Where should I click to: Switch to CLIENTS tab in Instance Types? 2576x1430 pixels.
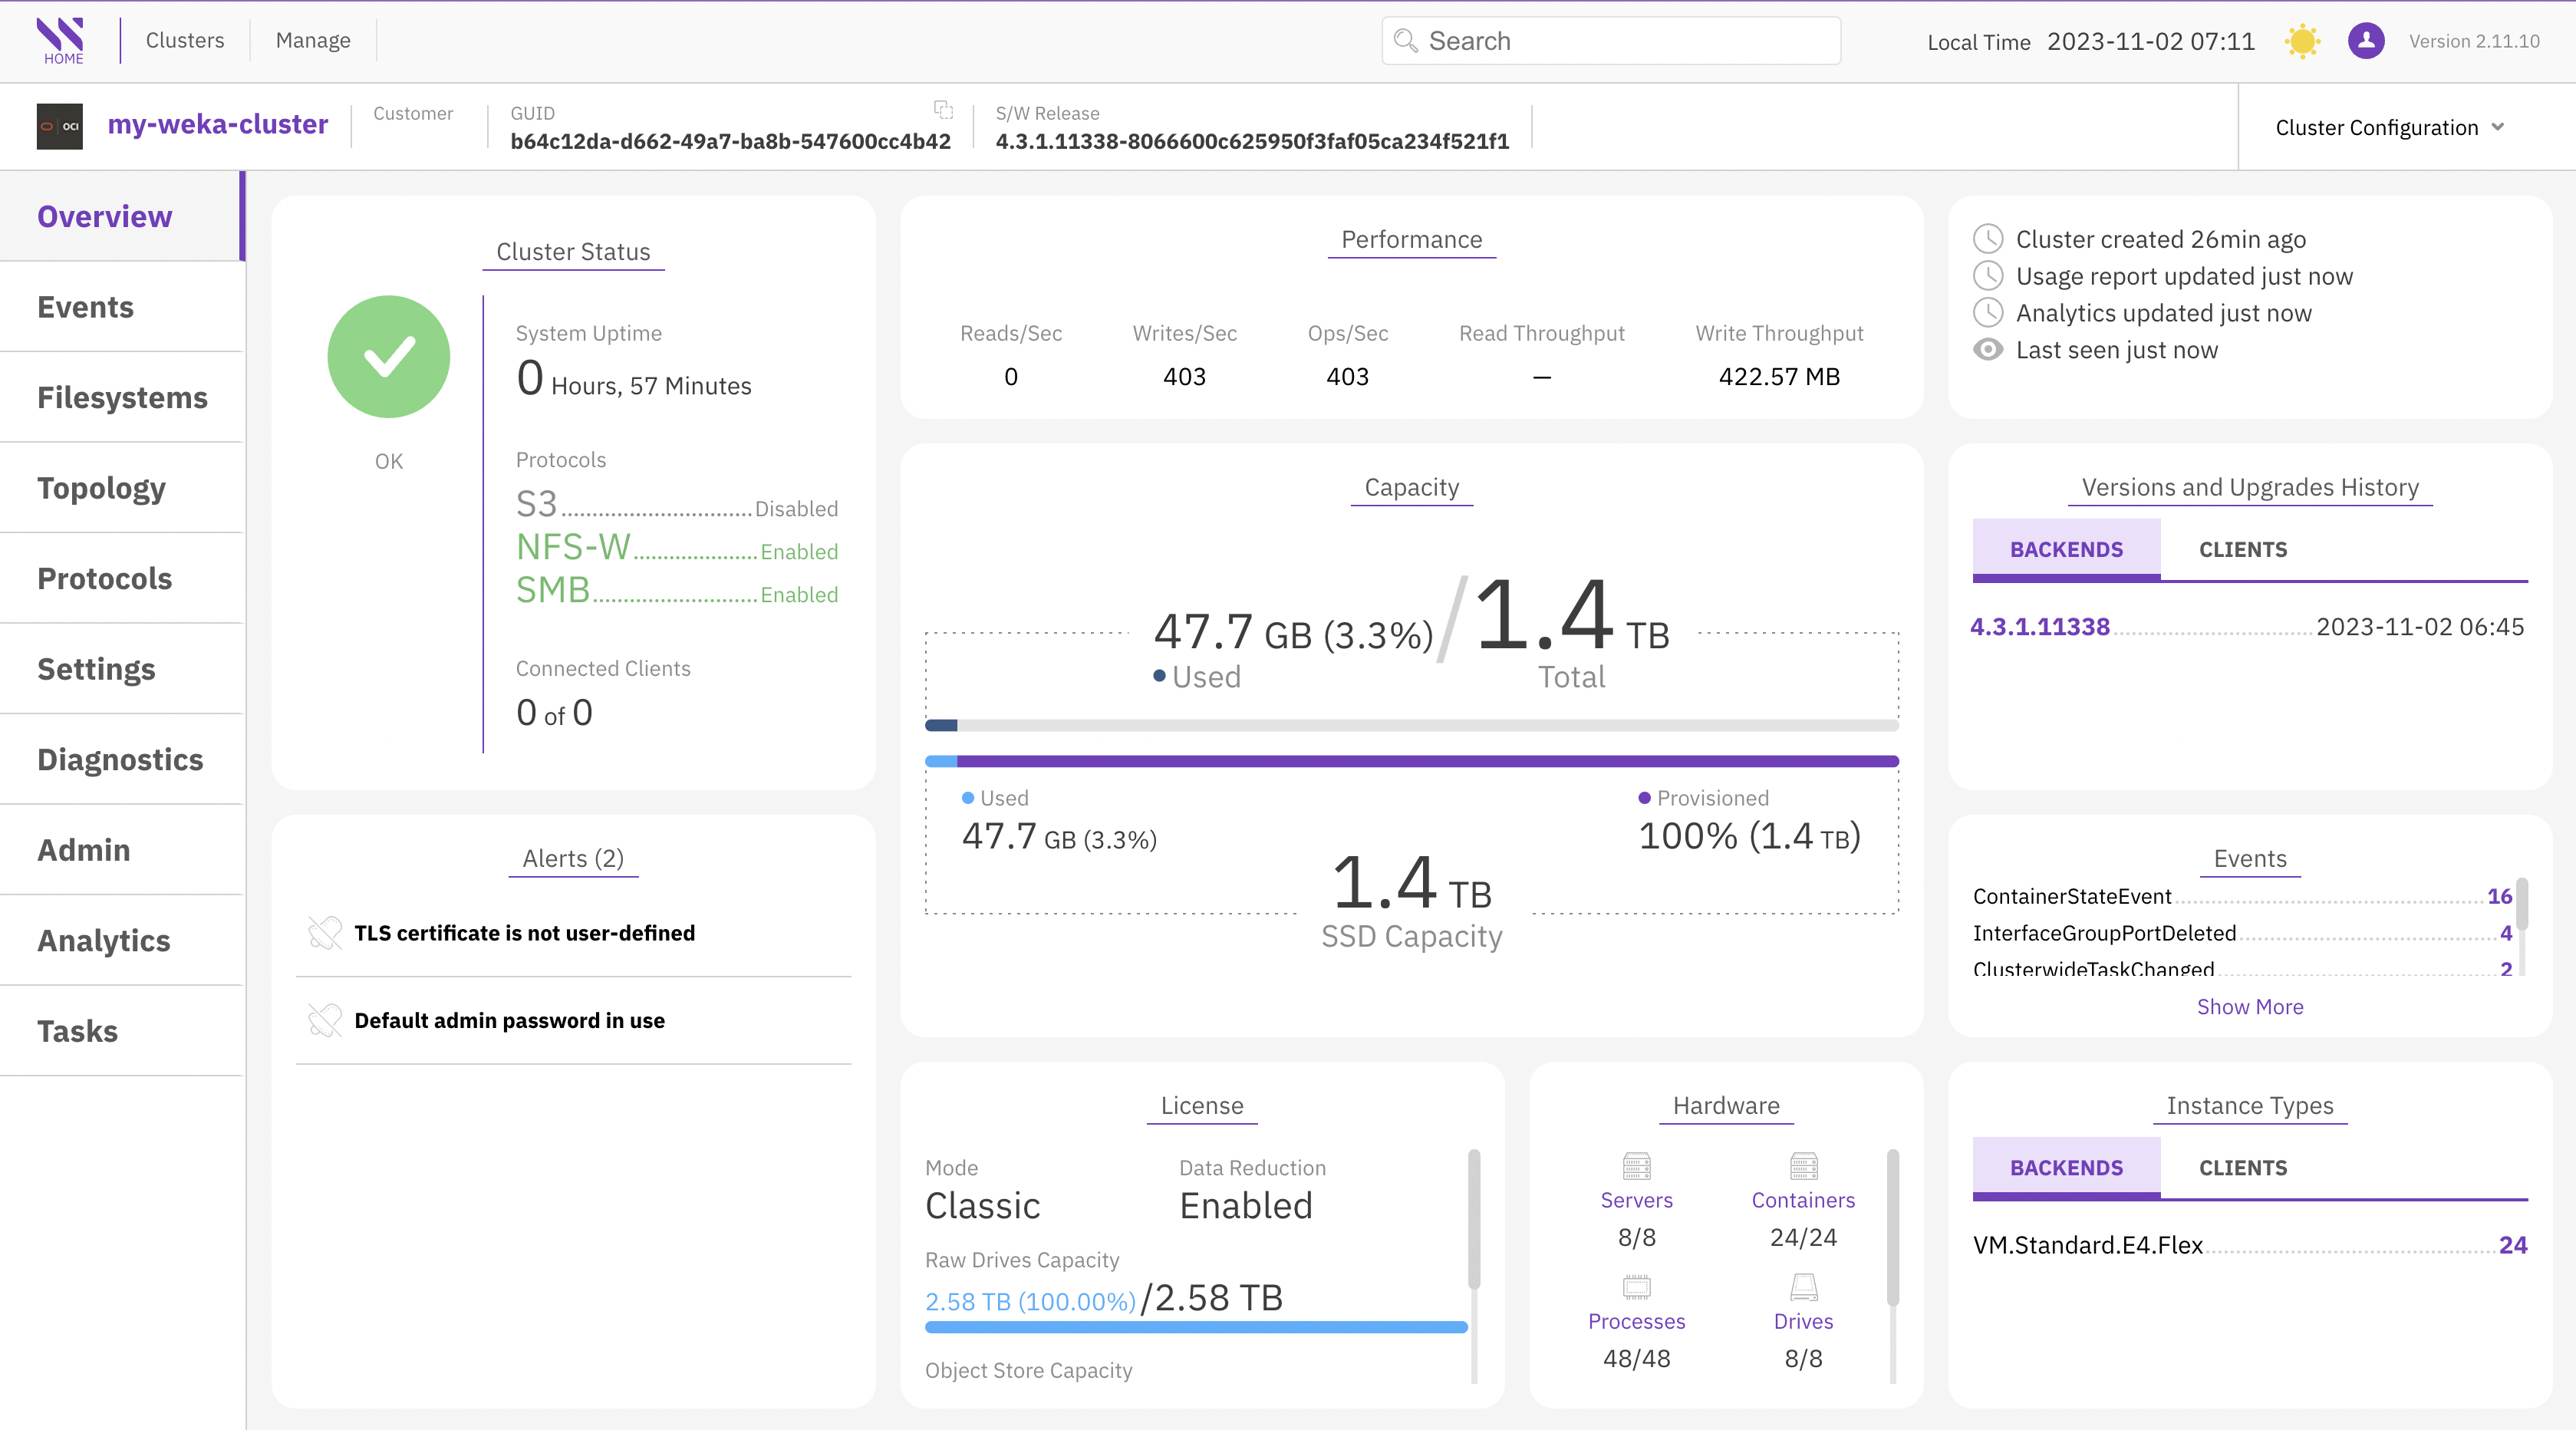tap(2242, 1167)
